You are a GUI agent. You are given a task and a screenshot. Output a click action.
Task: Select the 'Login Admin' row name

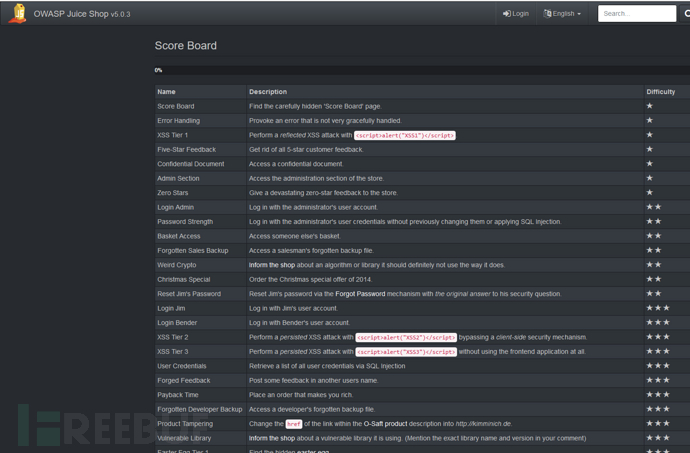click(175, 207)
